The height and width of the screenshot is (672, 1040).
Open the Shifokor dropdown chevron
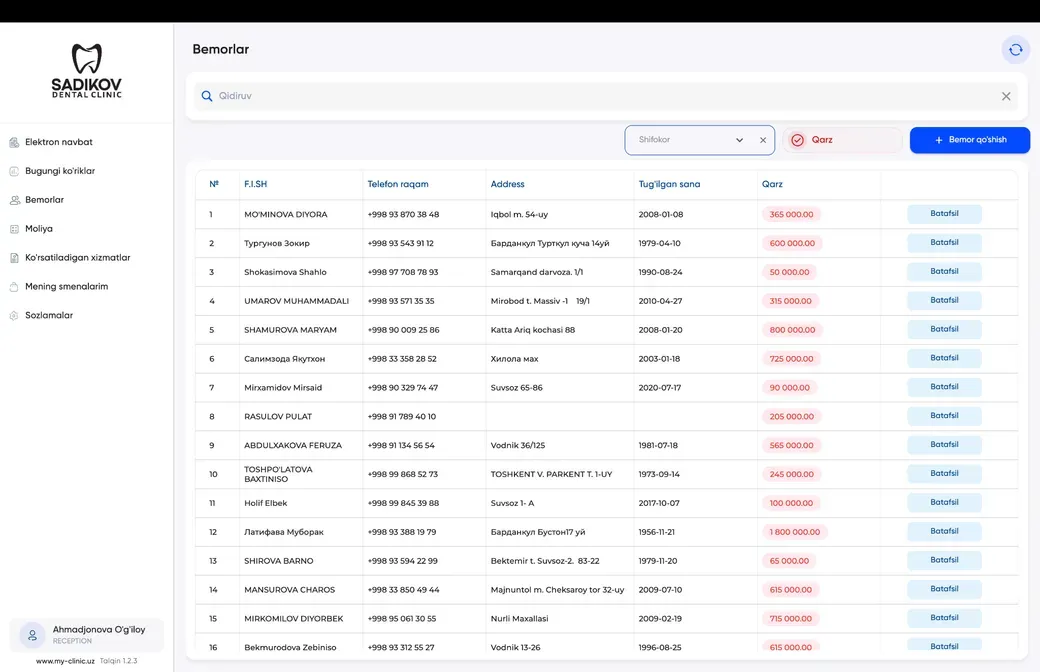point(740,140)
